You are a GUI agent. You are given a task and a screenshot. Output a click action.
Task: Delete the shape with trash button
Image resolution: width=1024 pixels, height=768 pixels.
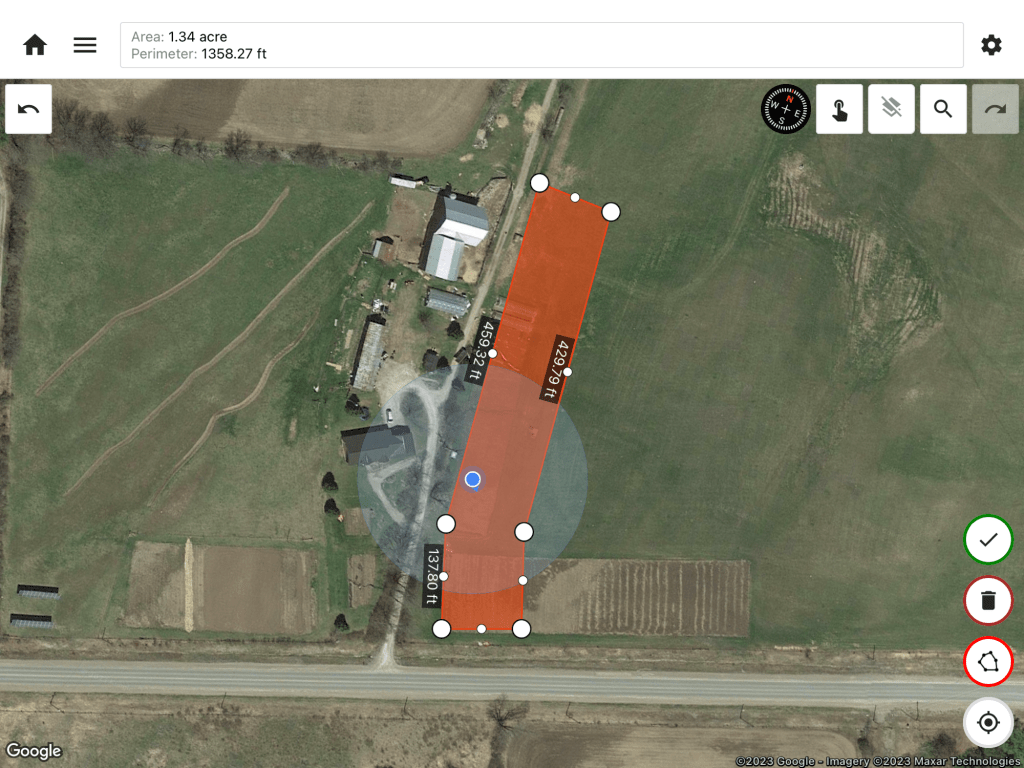[x=988, y=600]
